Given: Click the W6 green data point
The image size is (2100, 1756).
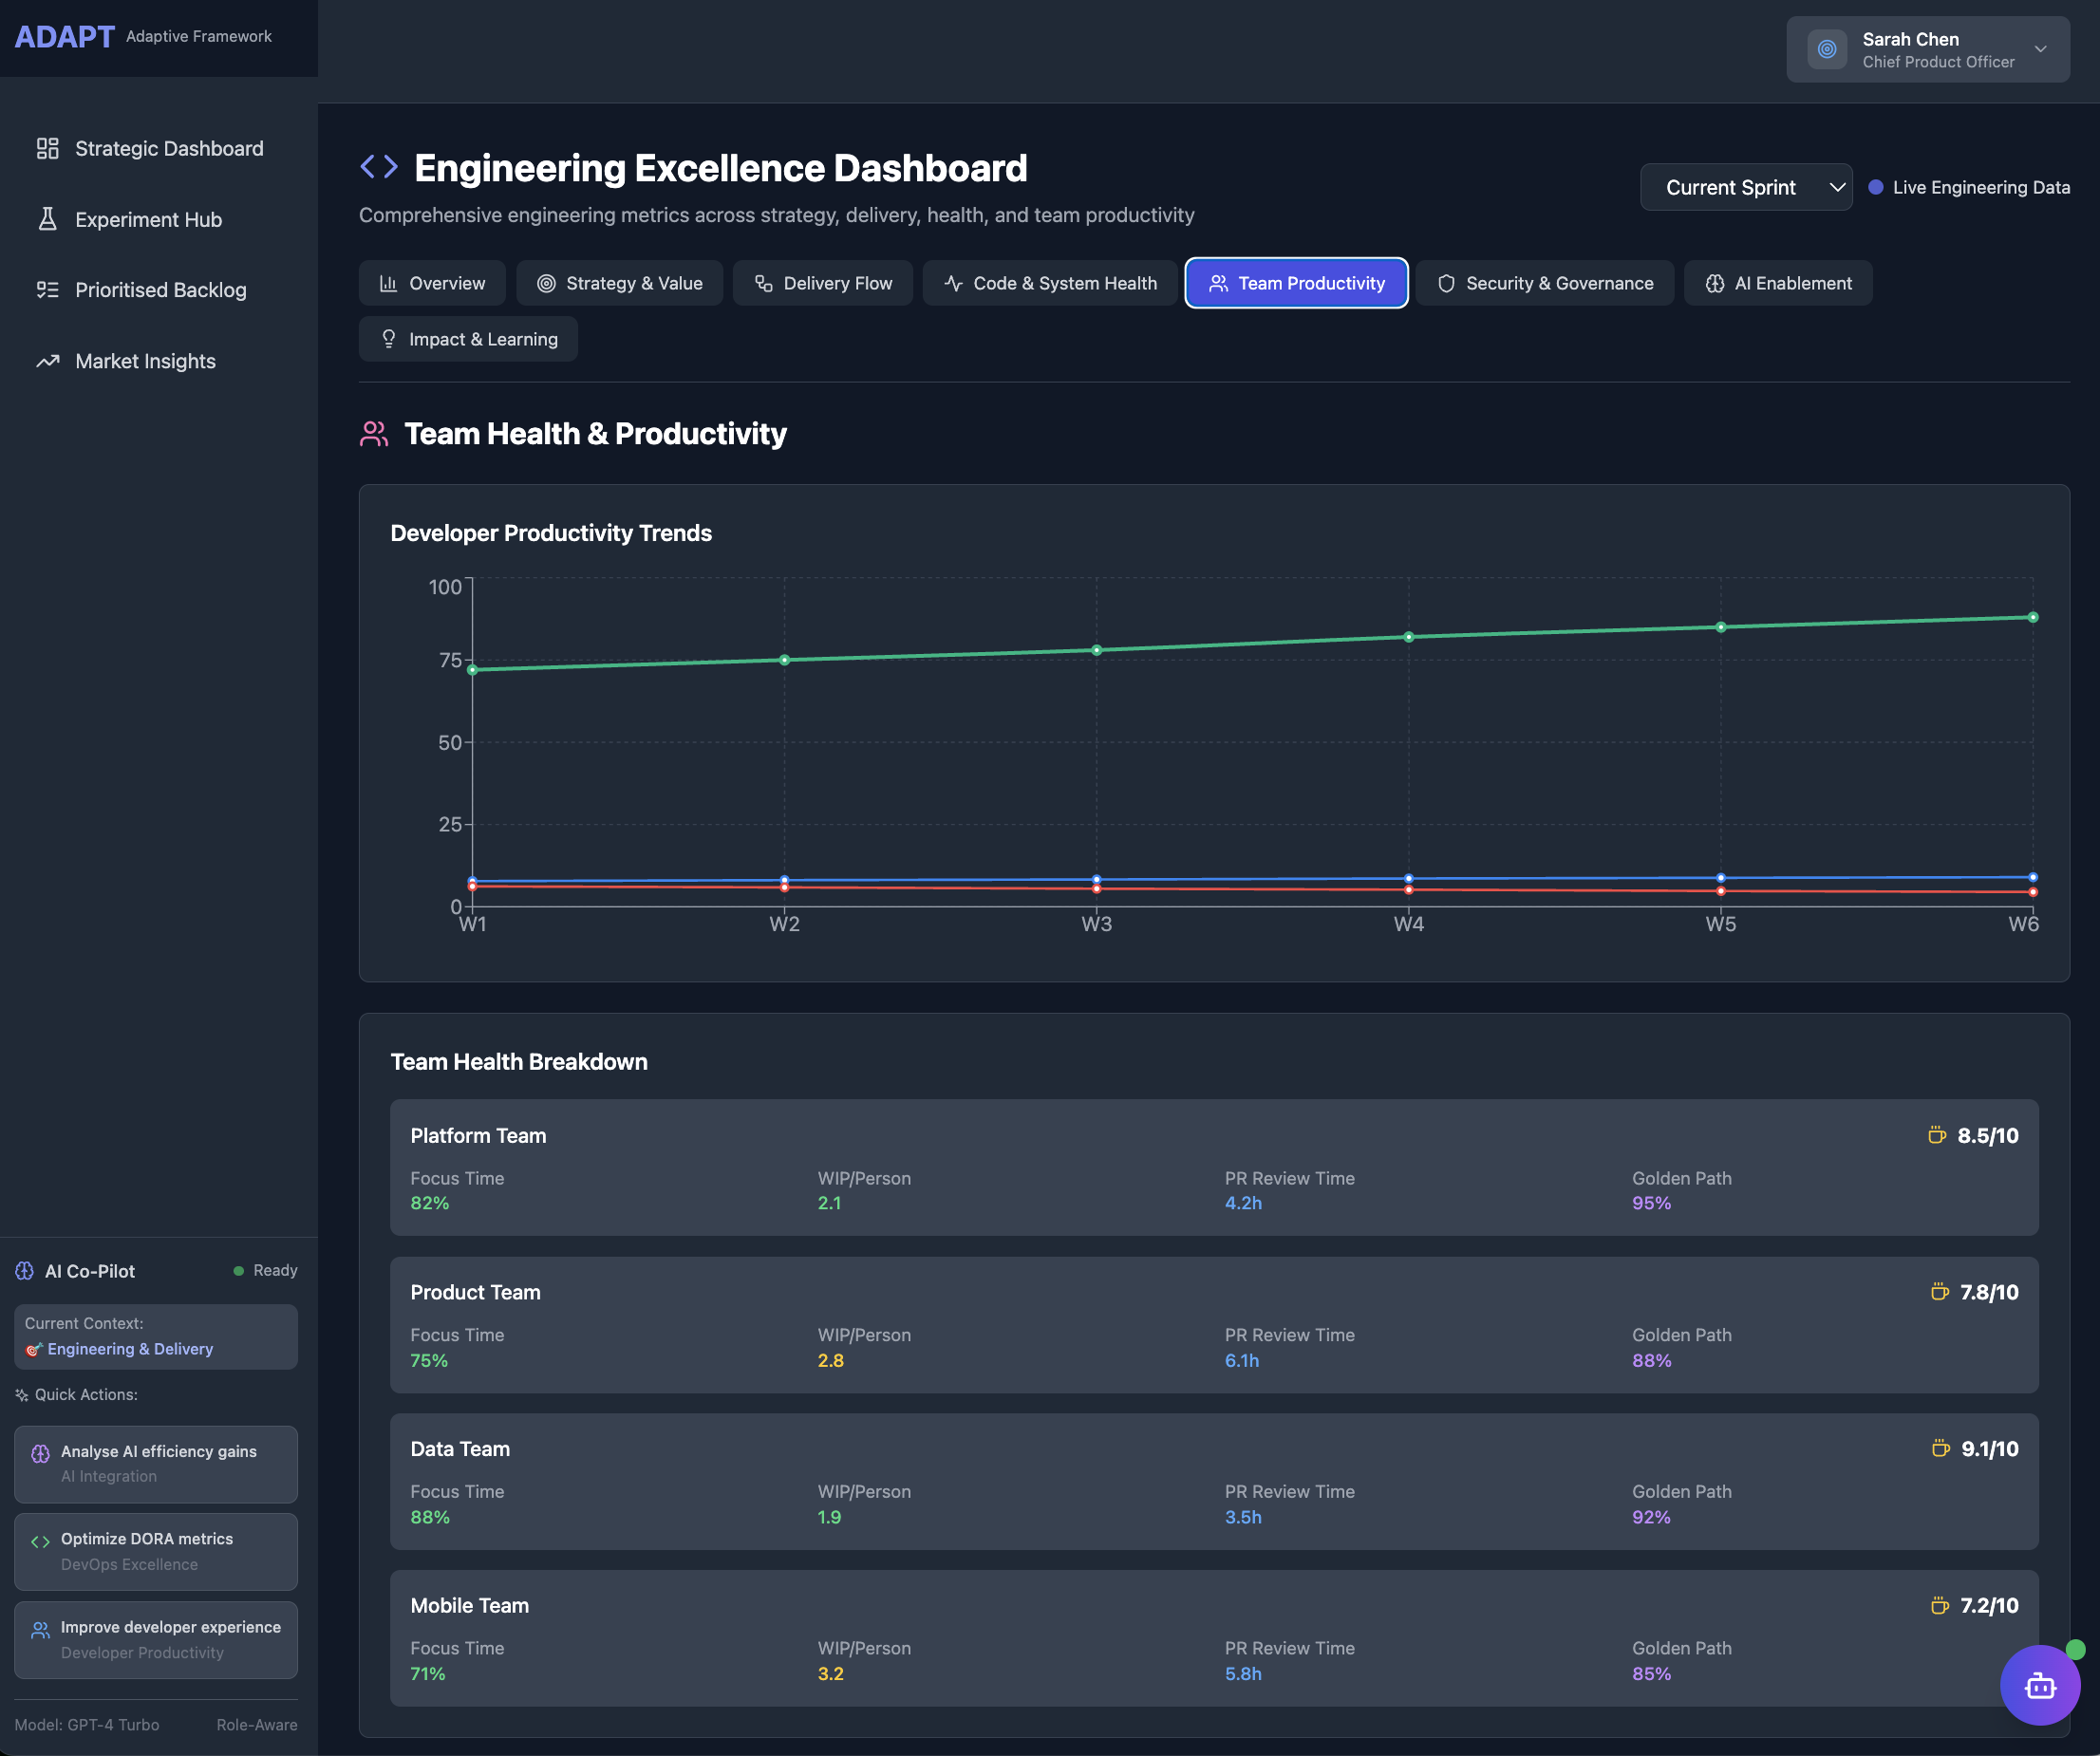Looking at the screenshot, I should coord(2032,617).
